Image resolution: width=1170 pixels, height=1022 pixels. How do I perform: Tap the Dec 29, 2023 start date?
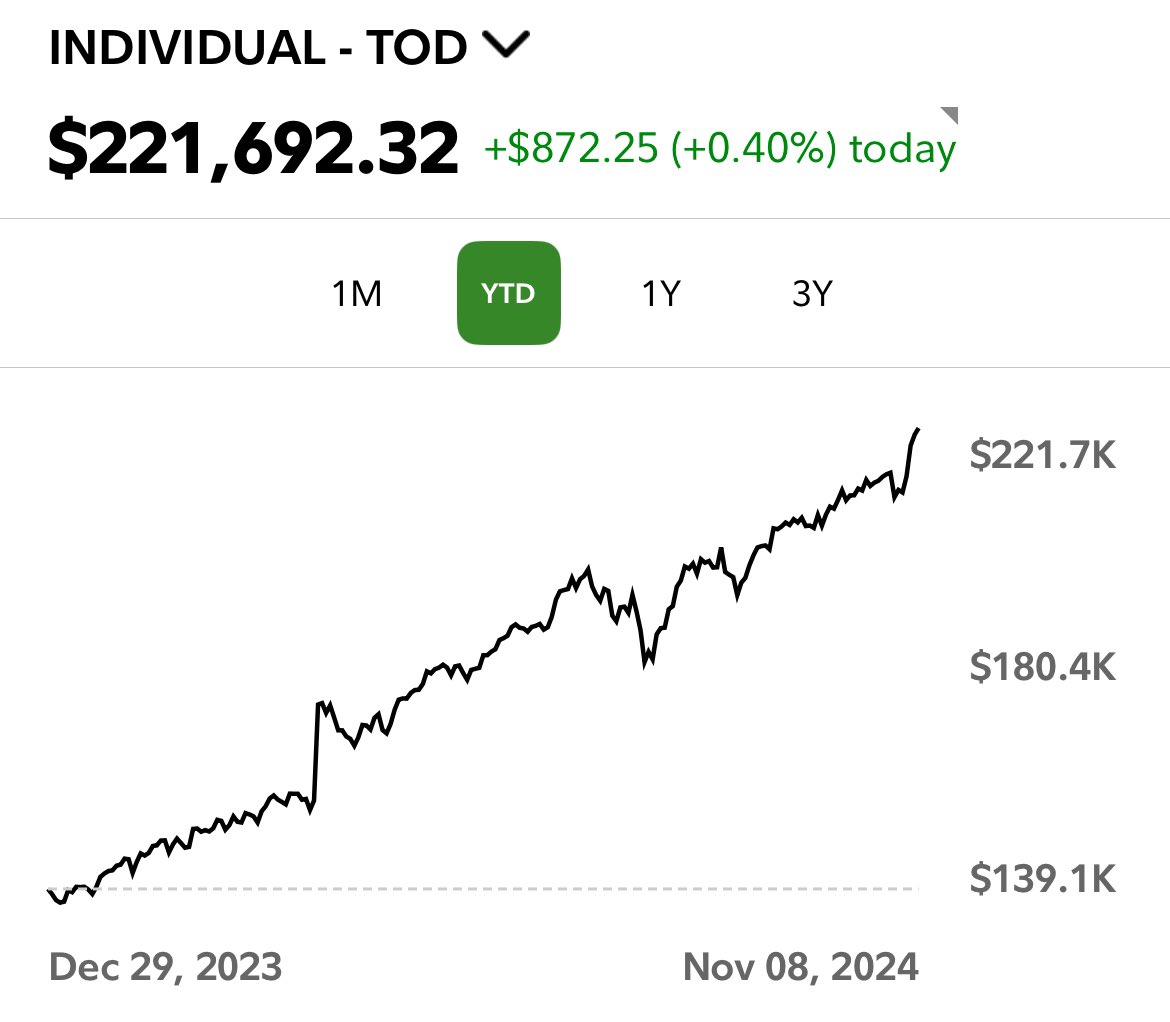165,967
